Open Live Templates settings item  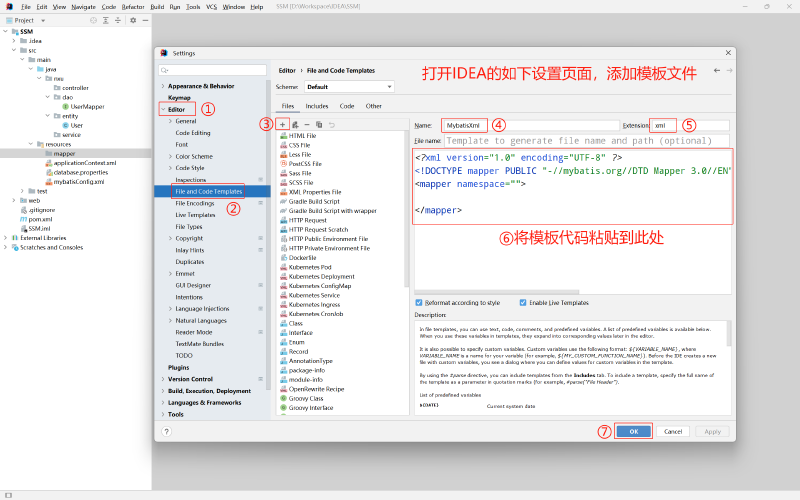(x=195, y=215)
